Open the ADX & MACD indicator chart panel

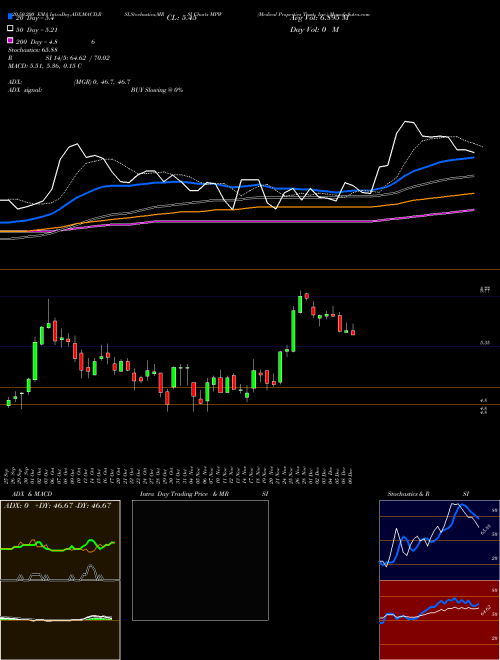(x=60, y=580)
